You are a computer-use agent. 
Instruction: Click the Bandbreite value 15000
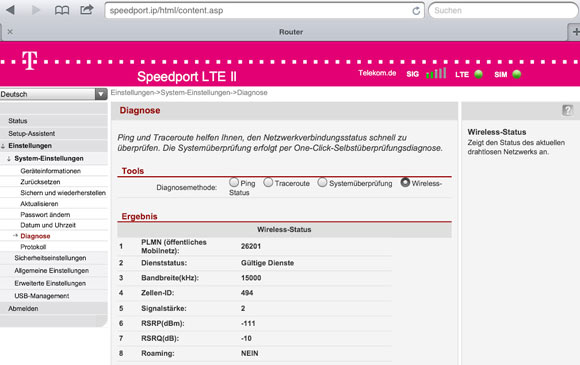pos(251,278)
